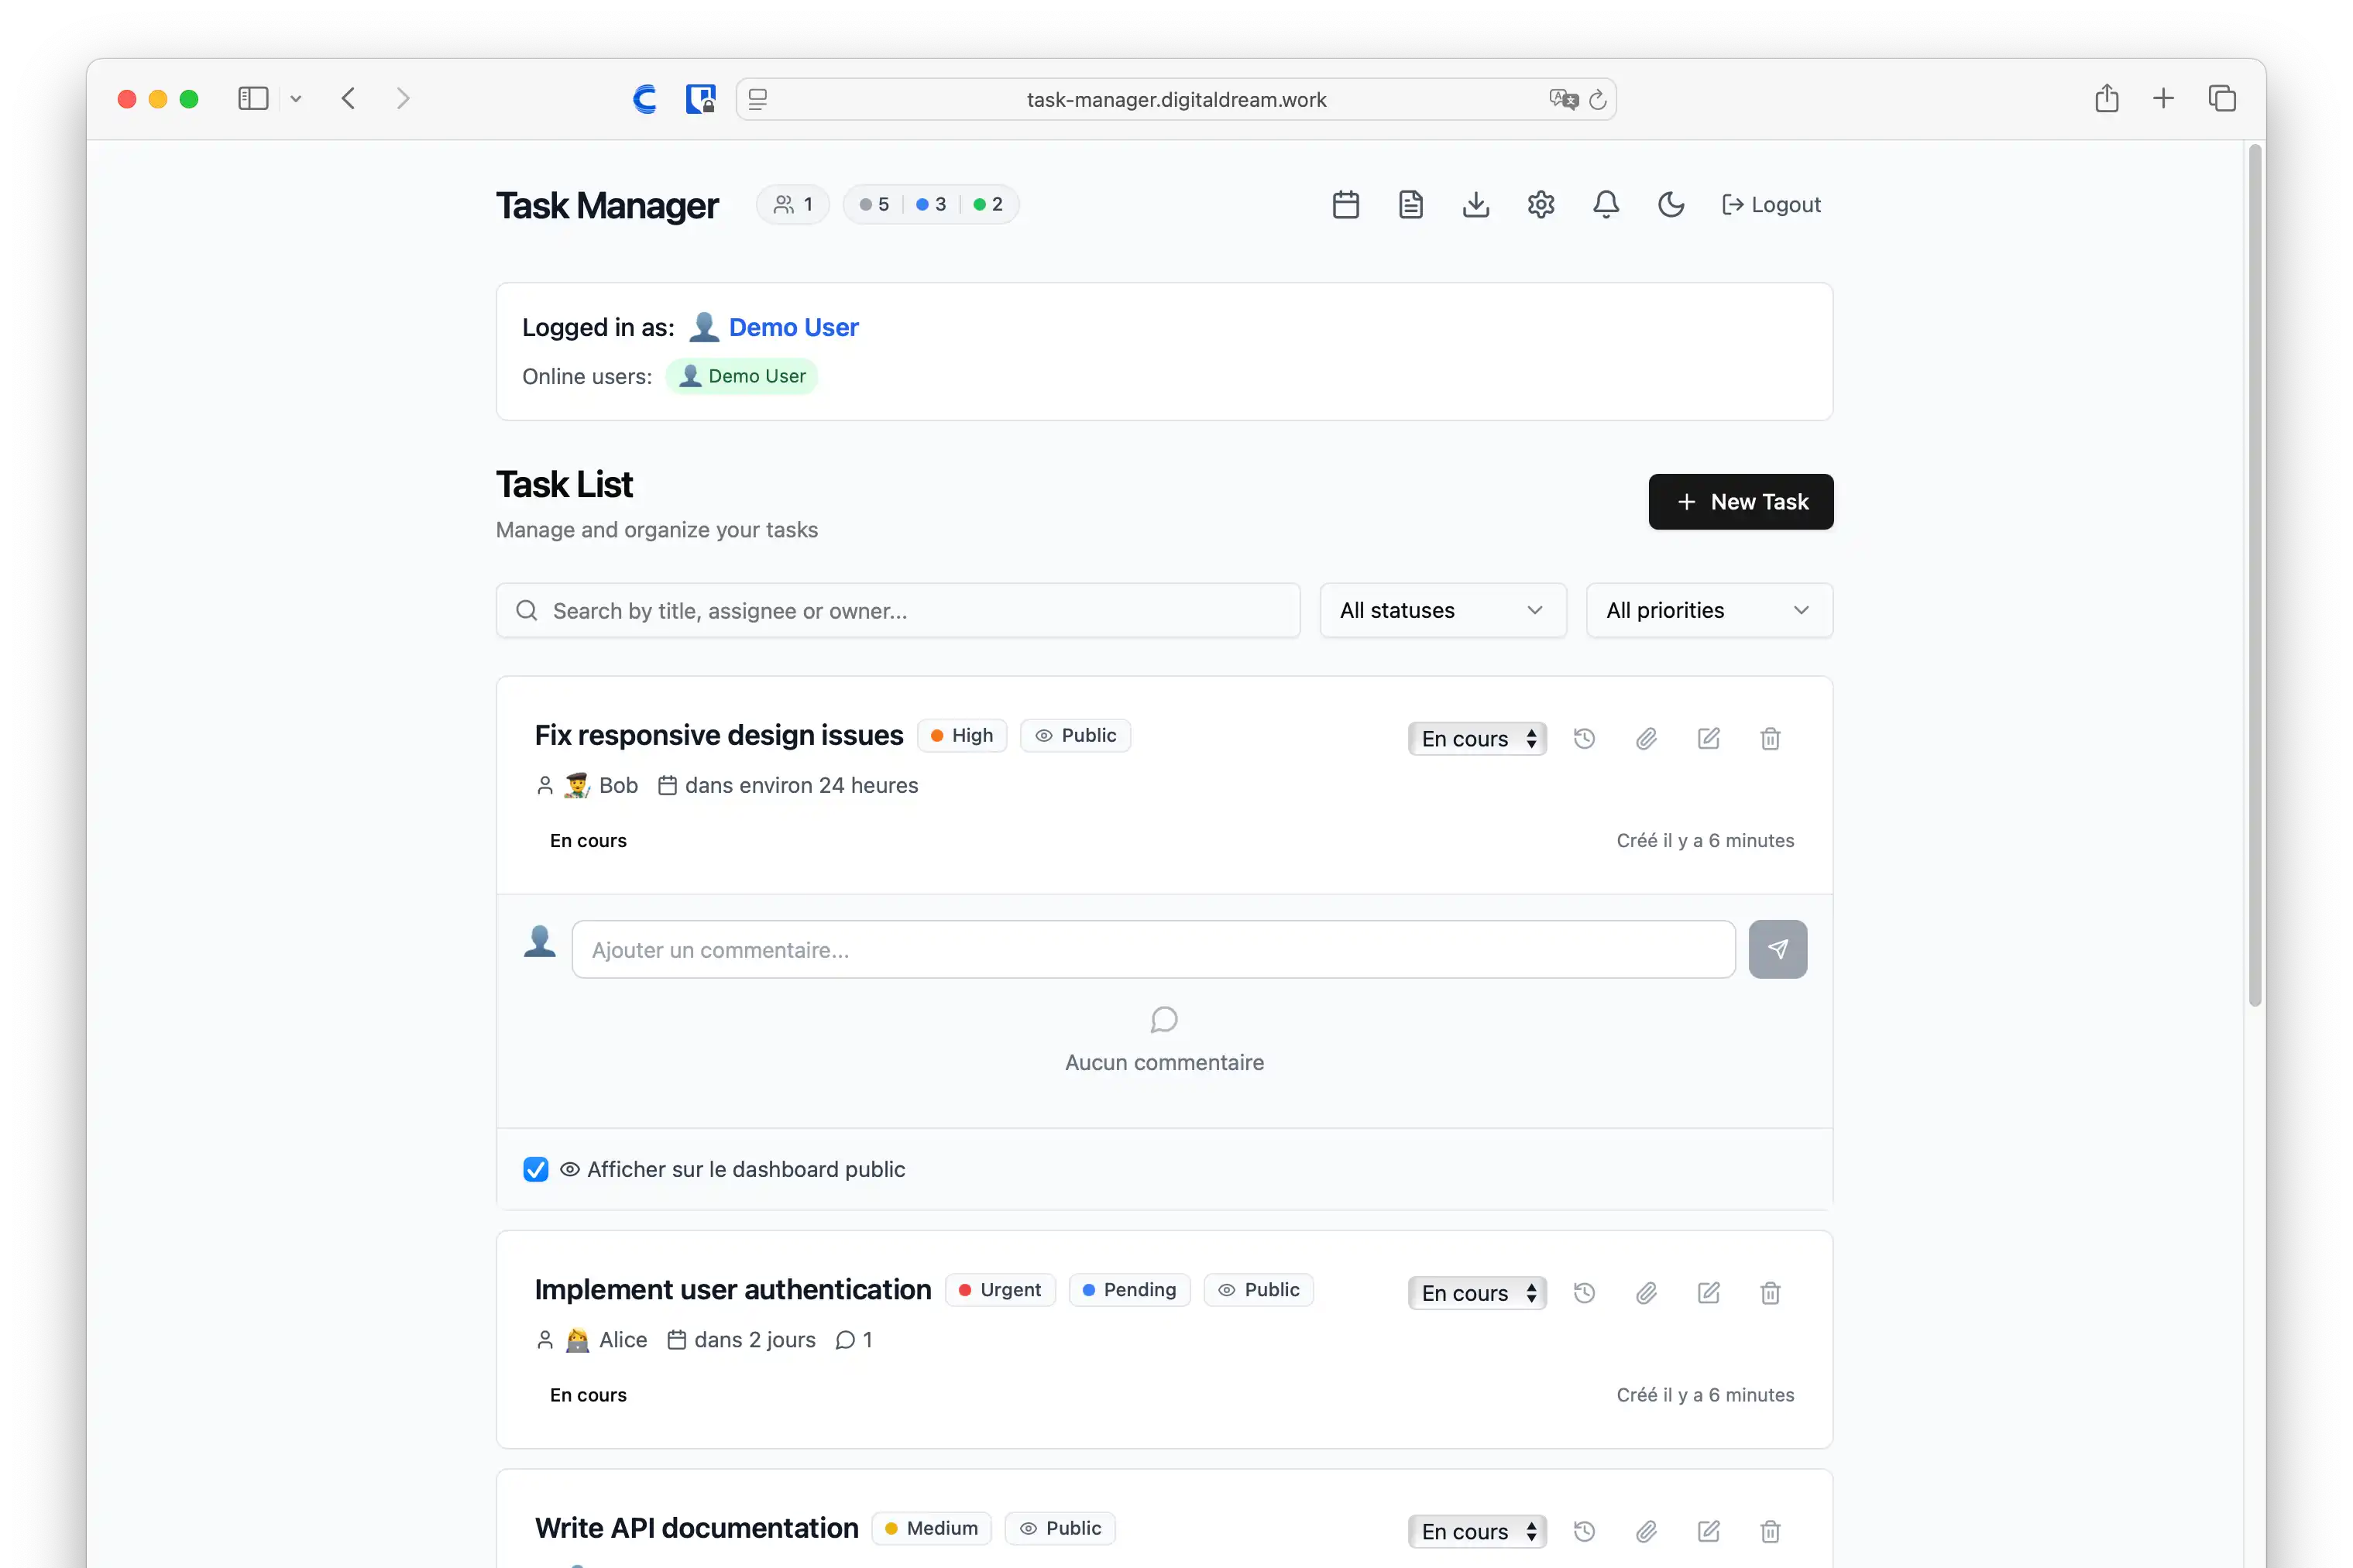
Task: View history of 'Implement user authentication'
Action: 1584,1292
